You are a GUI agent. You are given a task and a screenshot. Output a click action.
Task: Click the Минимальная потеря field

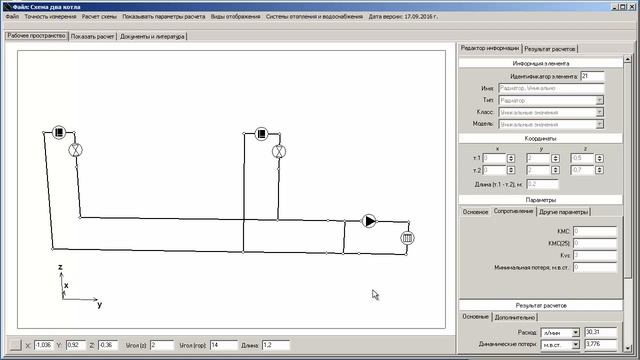coord(595,267)
